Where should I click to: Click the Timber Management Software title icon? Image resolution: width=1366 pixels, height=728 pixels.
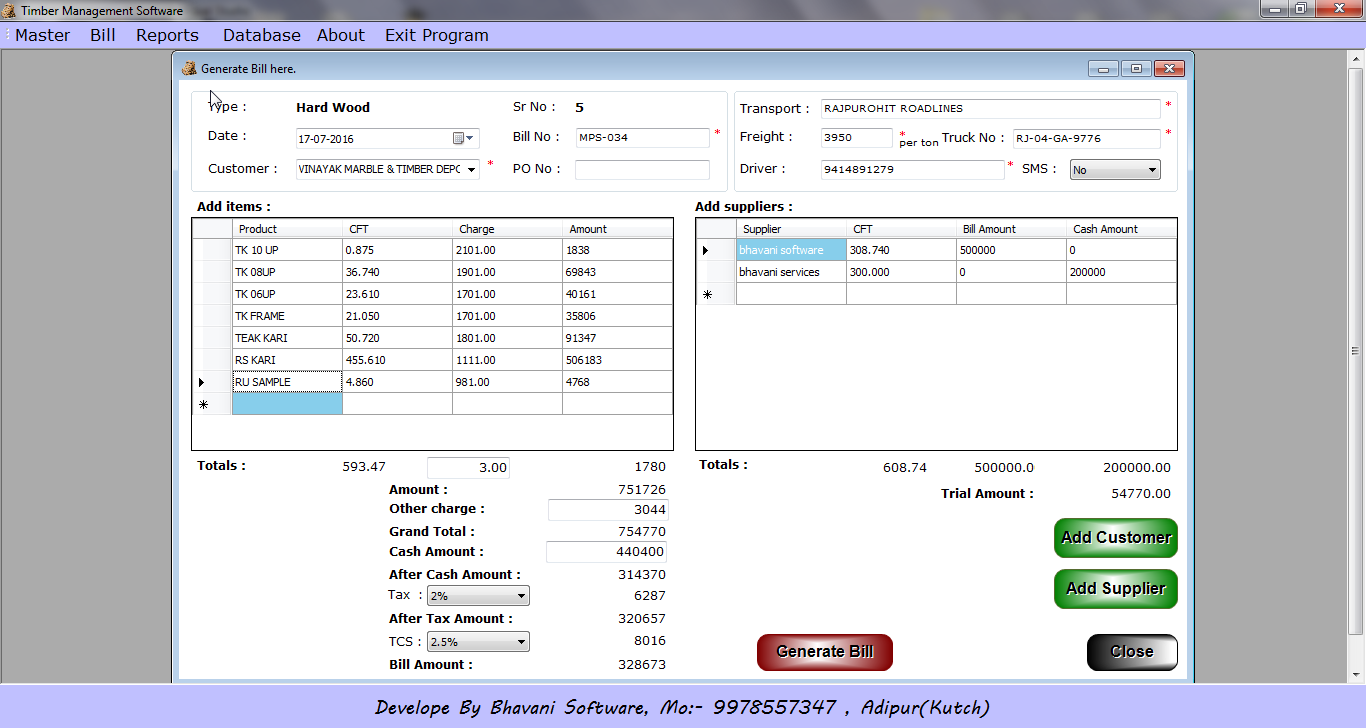point(9,10)
